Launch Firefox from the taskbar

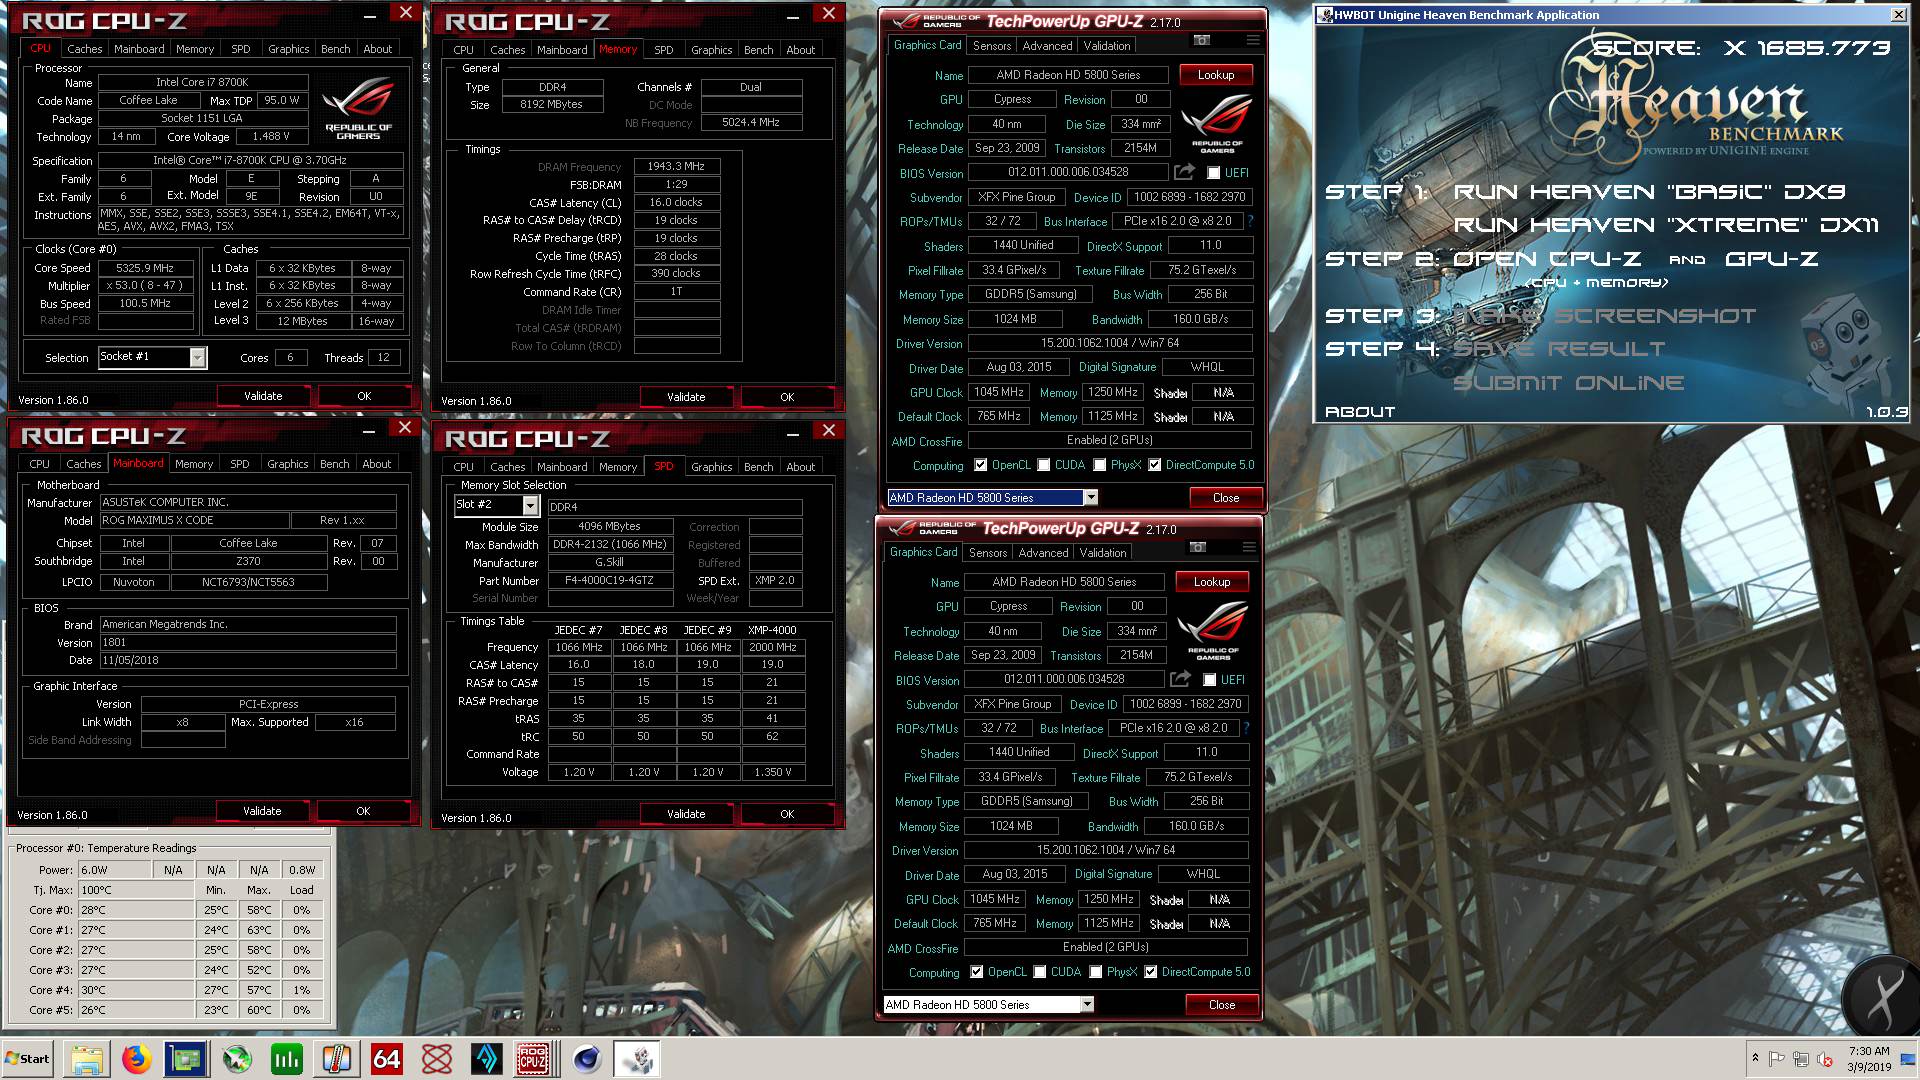137,1059
